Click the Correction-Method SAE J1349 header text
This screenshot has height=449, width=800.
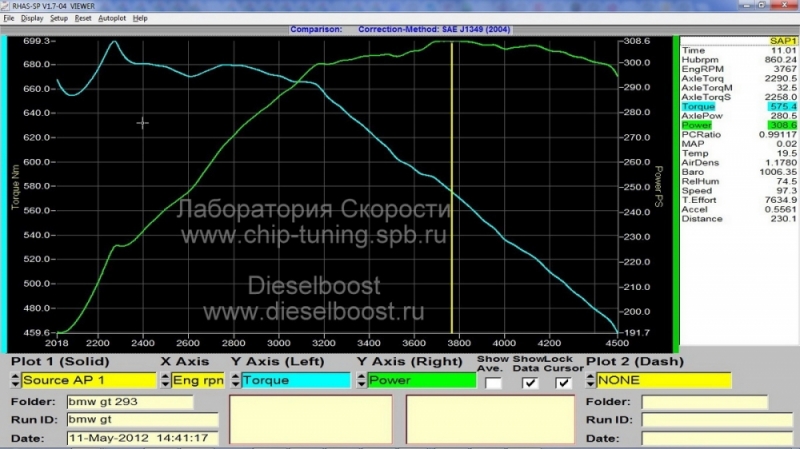434,30
